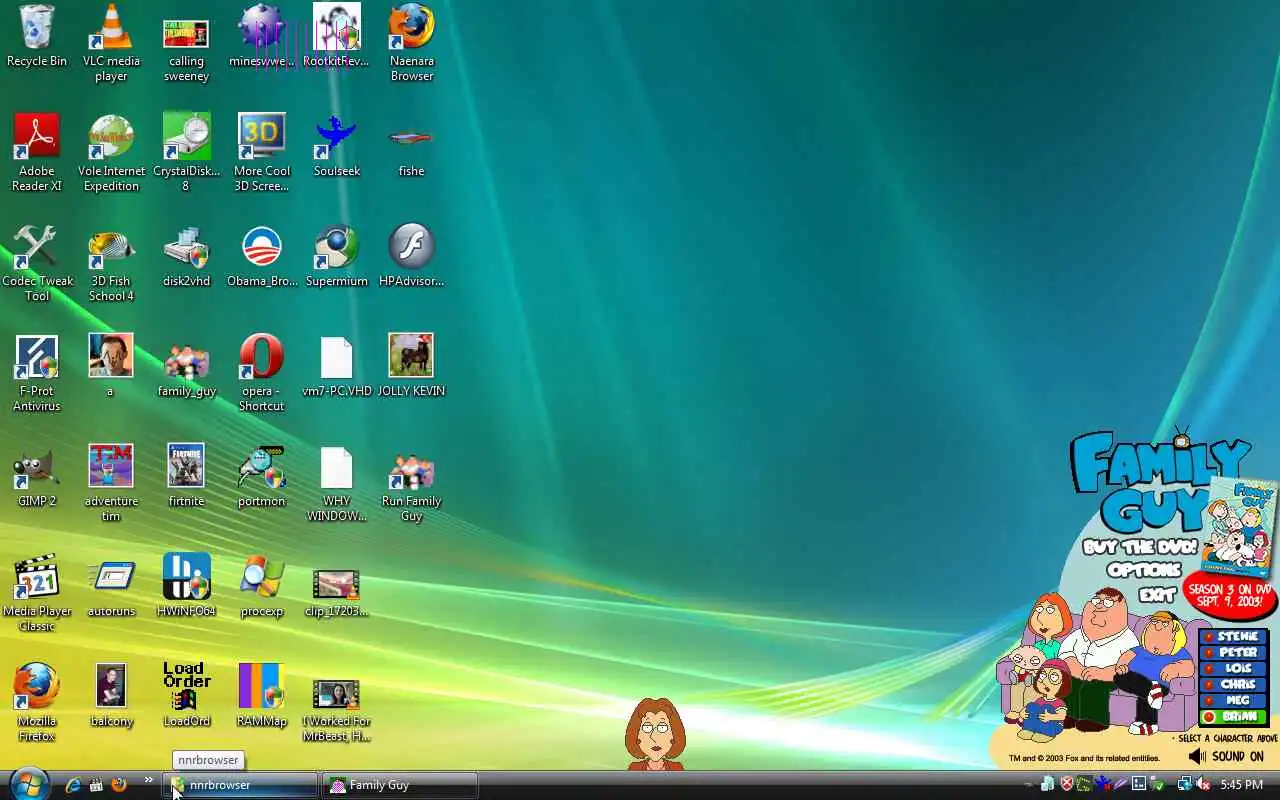Switch to the nnrbrowser taskbar button
The image size is (1280, 800).
tap(240, 785)
